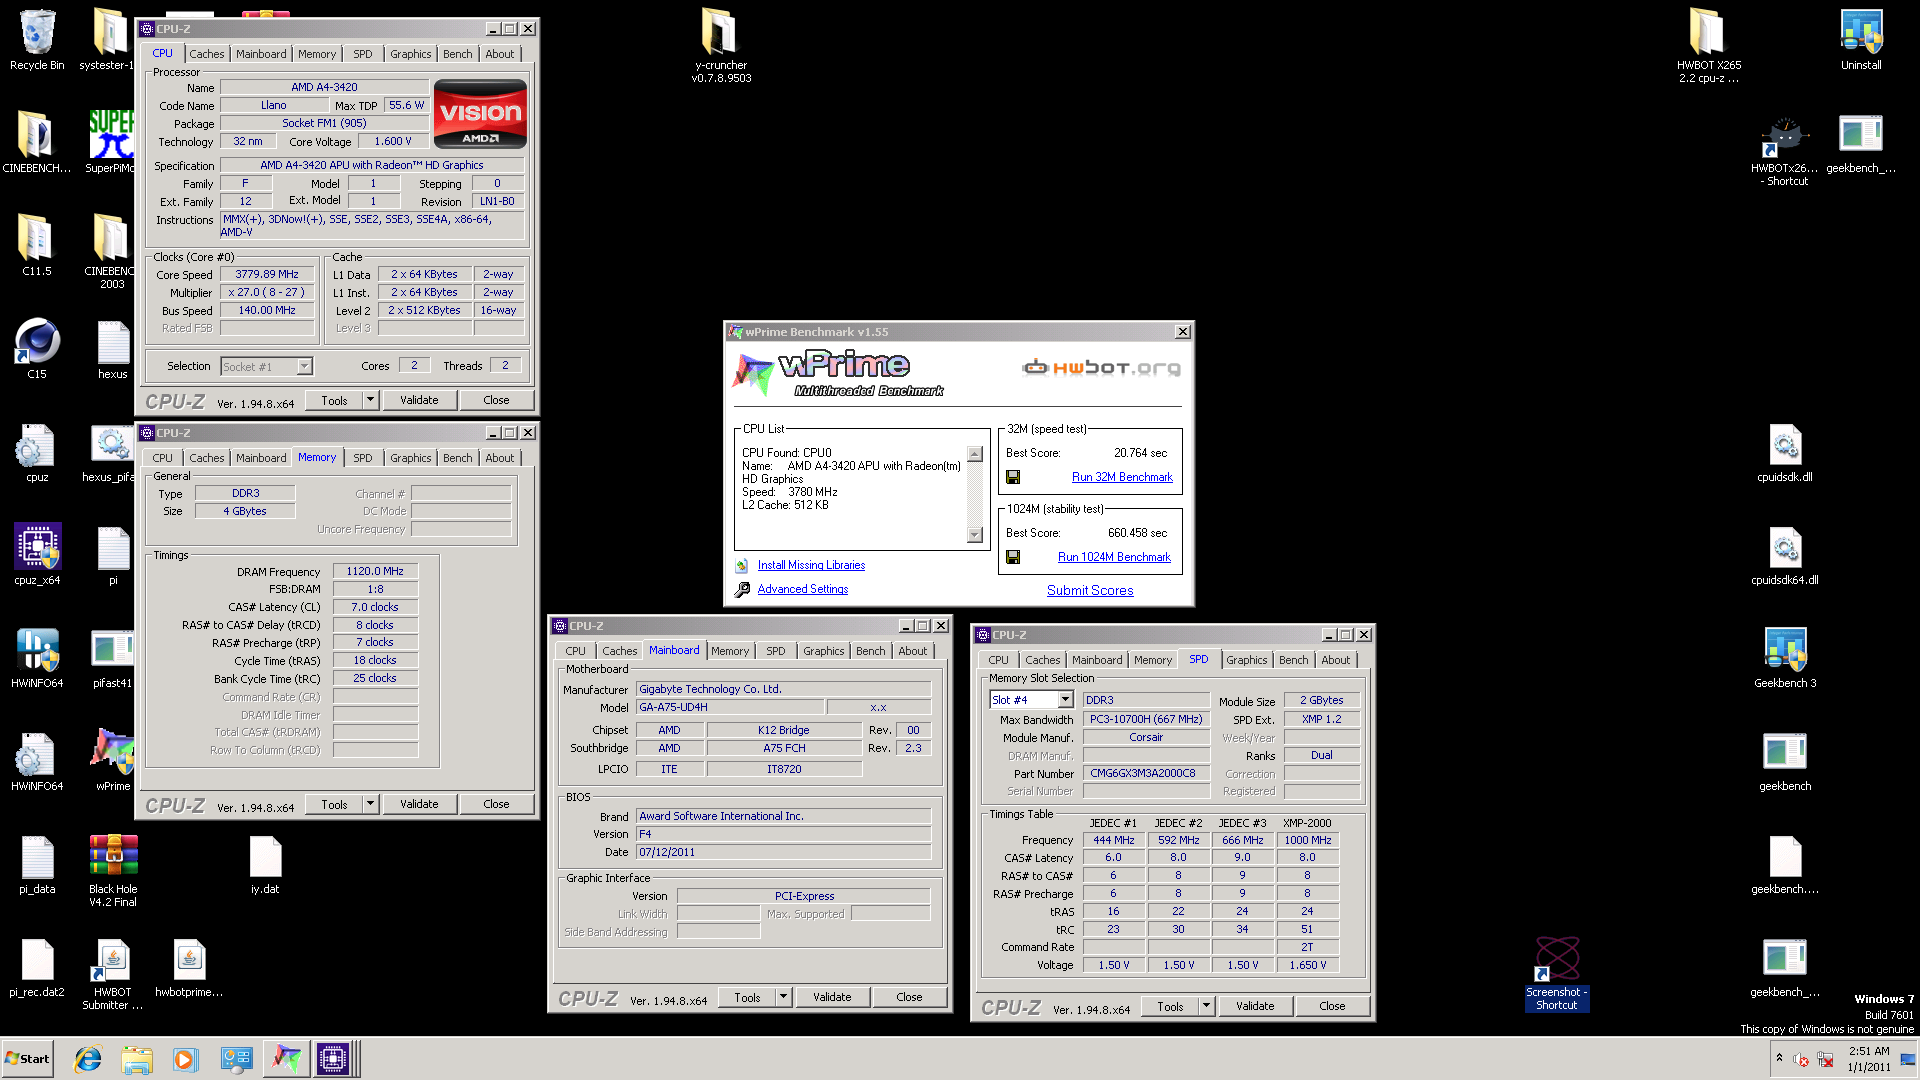Open Tools dropdown arrow in Memory window

click(x=370, y=804)
